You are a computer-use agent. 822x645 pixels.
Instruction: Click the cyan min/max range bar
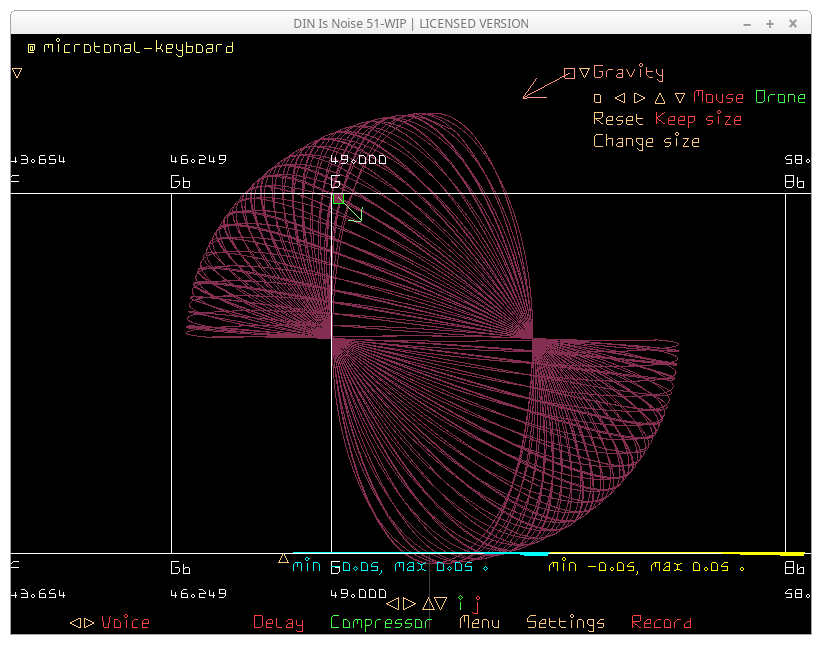pos(420,553)
